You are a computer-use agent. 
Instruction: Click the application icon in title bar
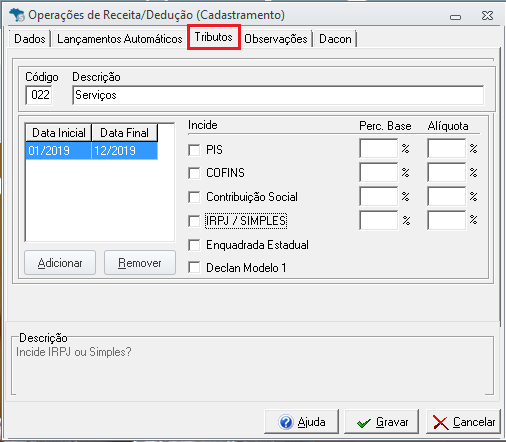[17, 15]
